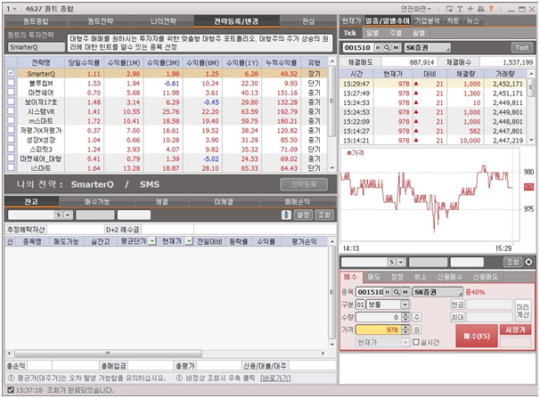Image resolution: width=540 pixels, height=398 pixels.
Task: Click the magnifier search icon beside top 001510 code
Action: click(387, 48)
